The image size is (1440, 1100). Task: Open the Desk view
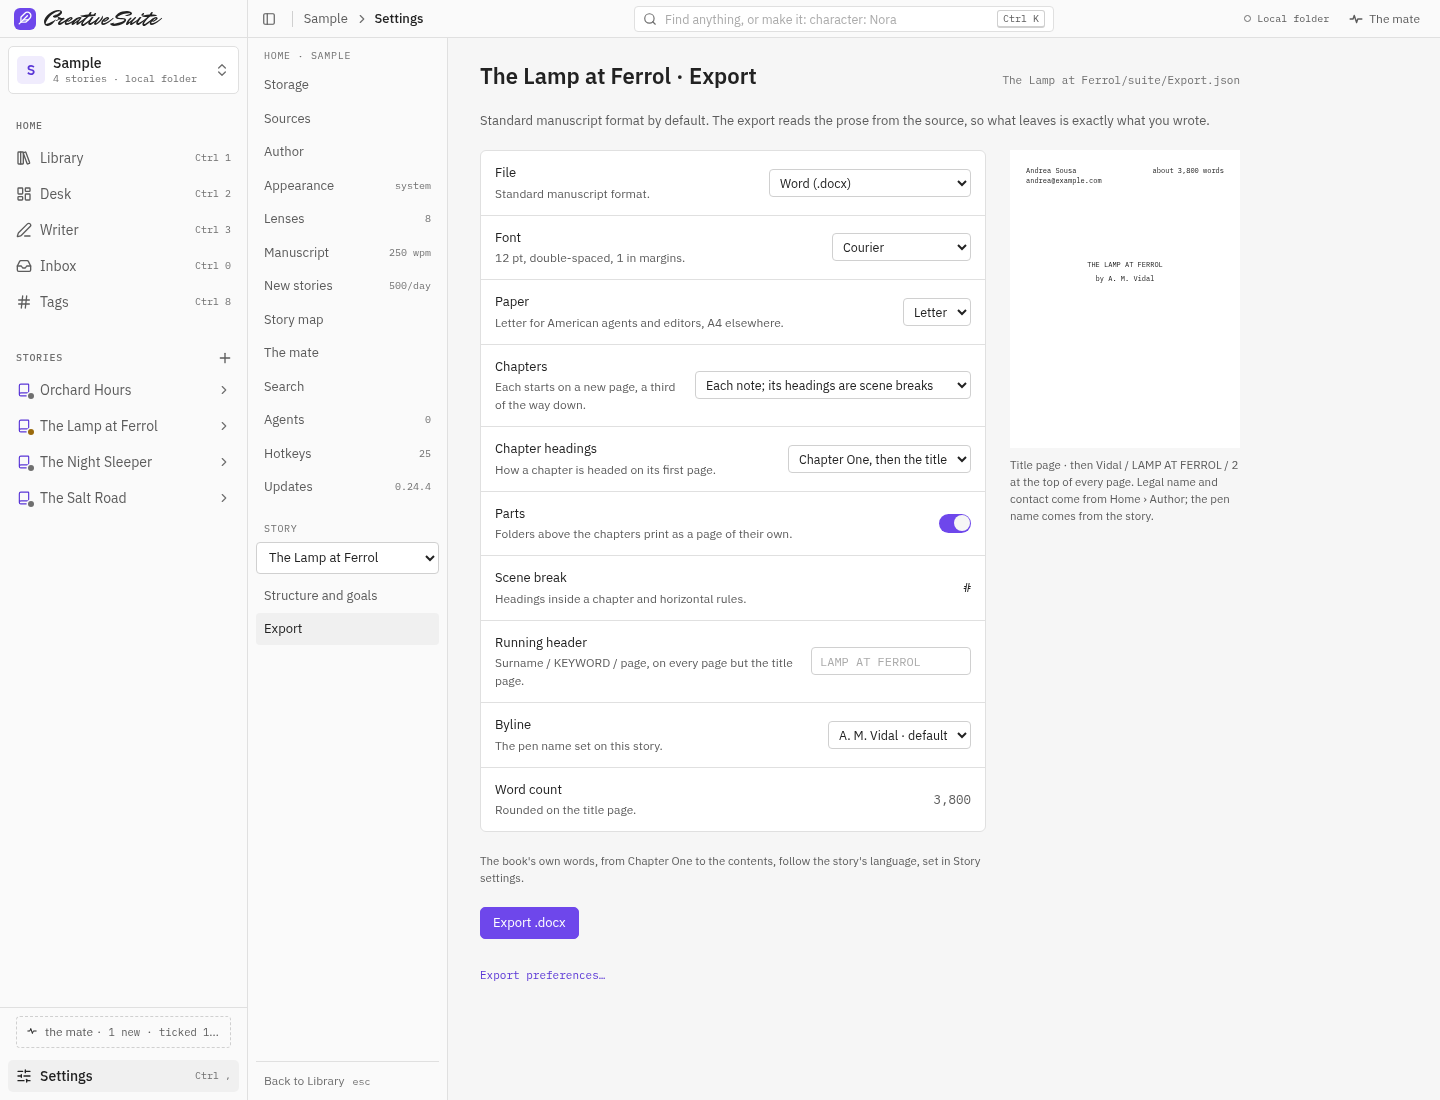point(123,194)
